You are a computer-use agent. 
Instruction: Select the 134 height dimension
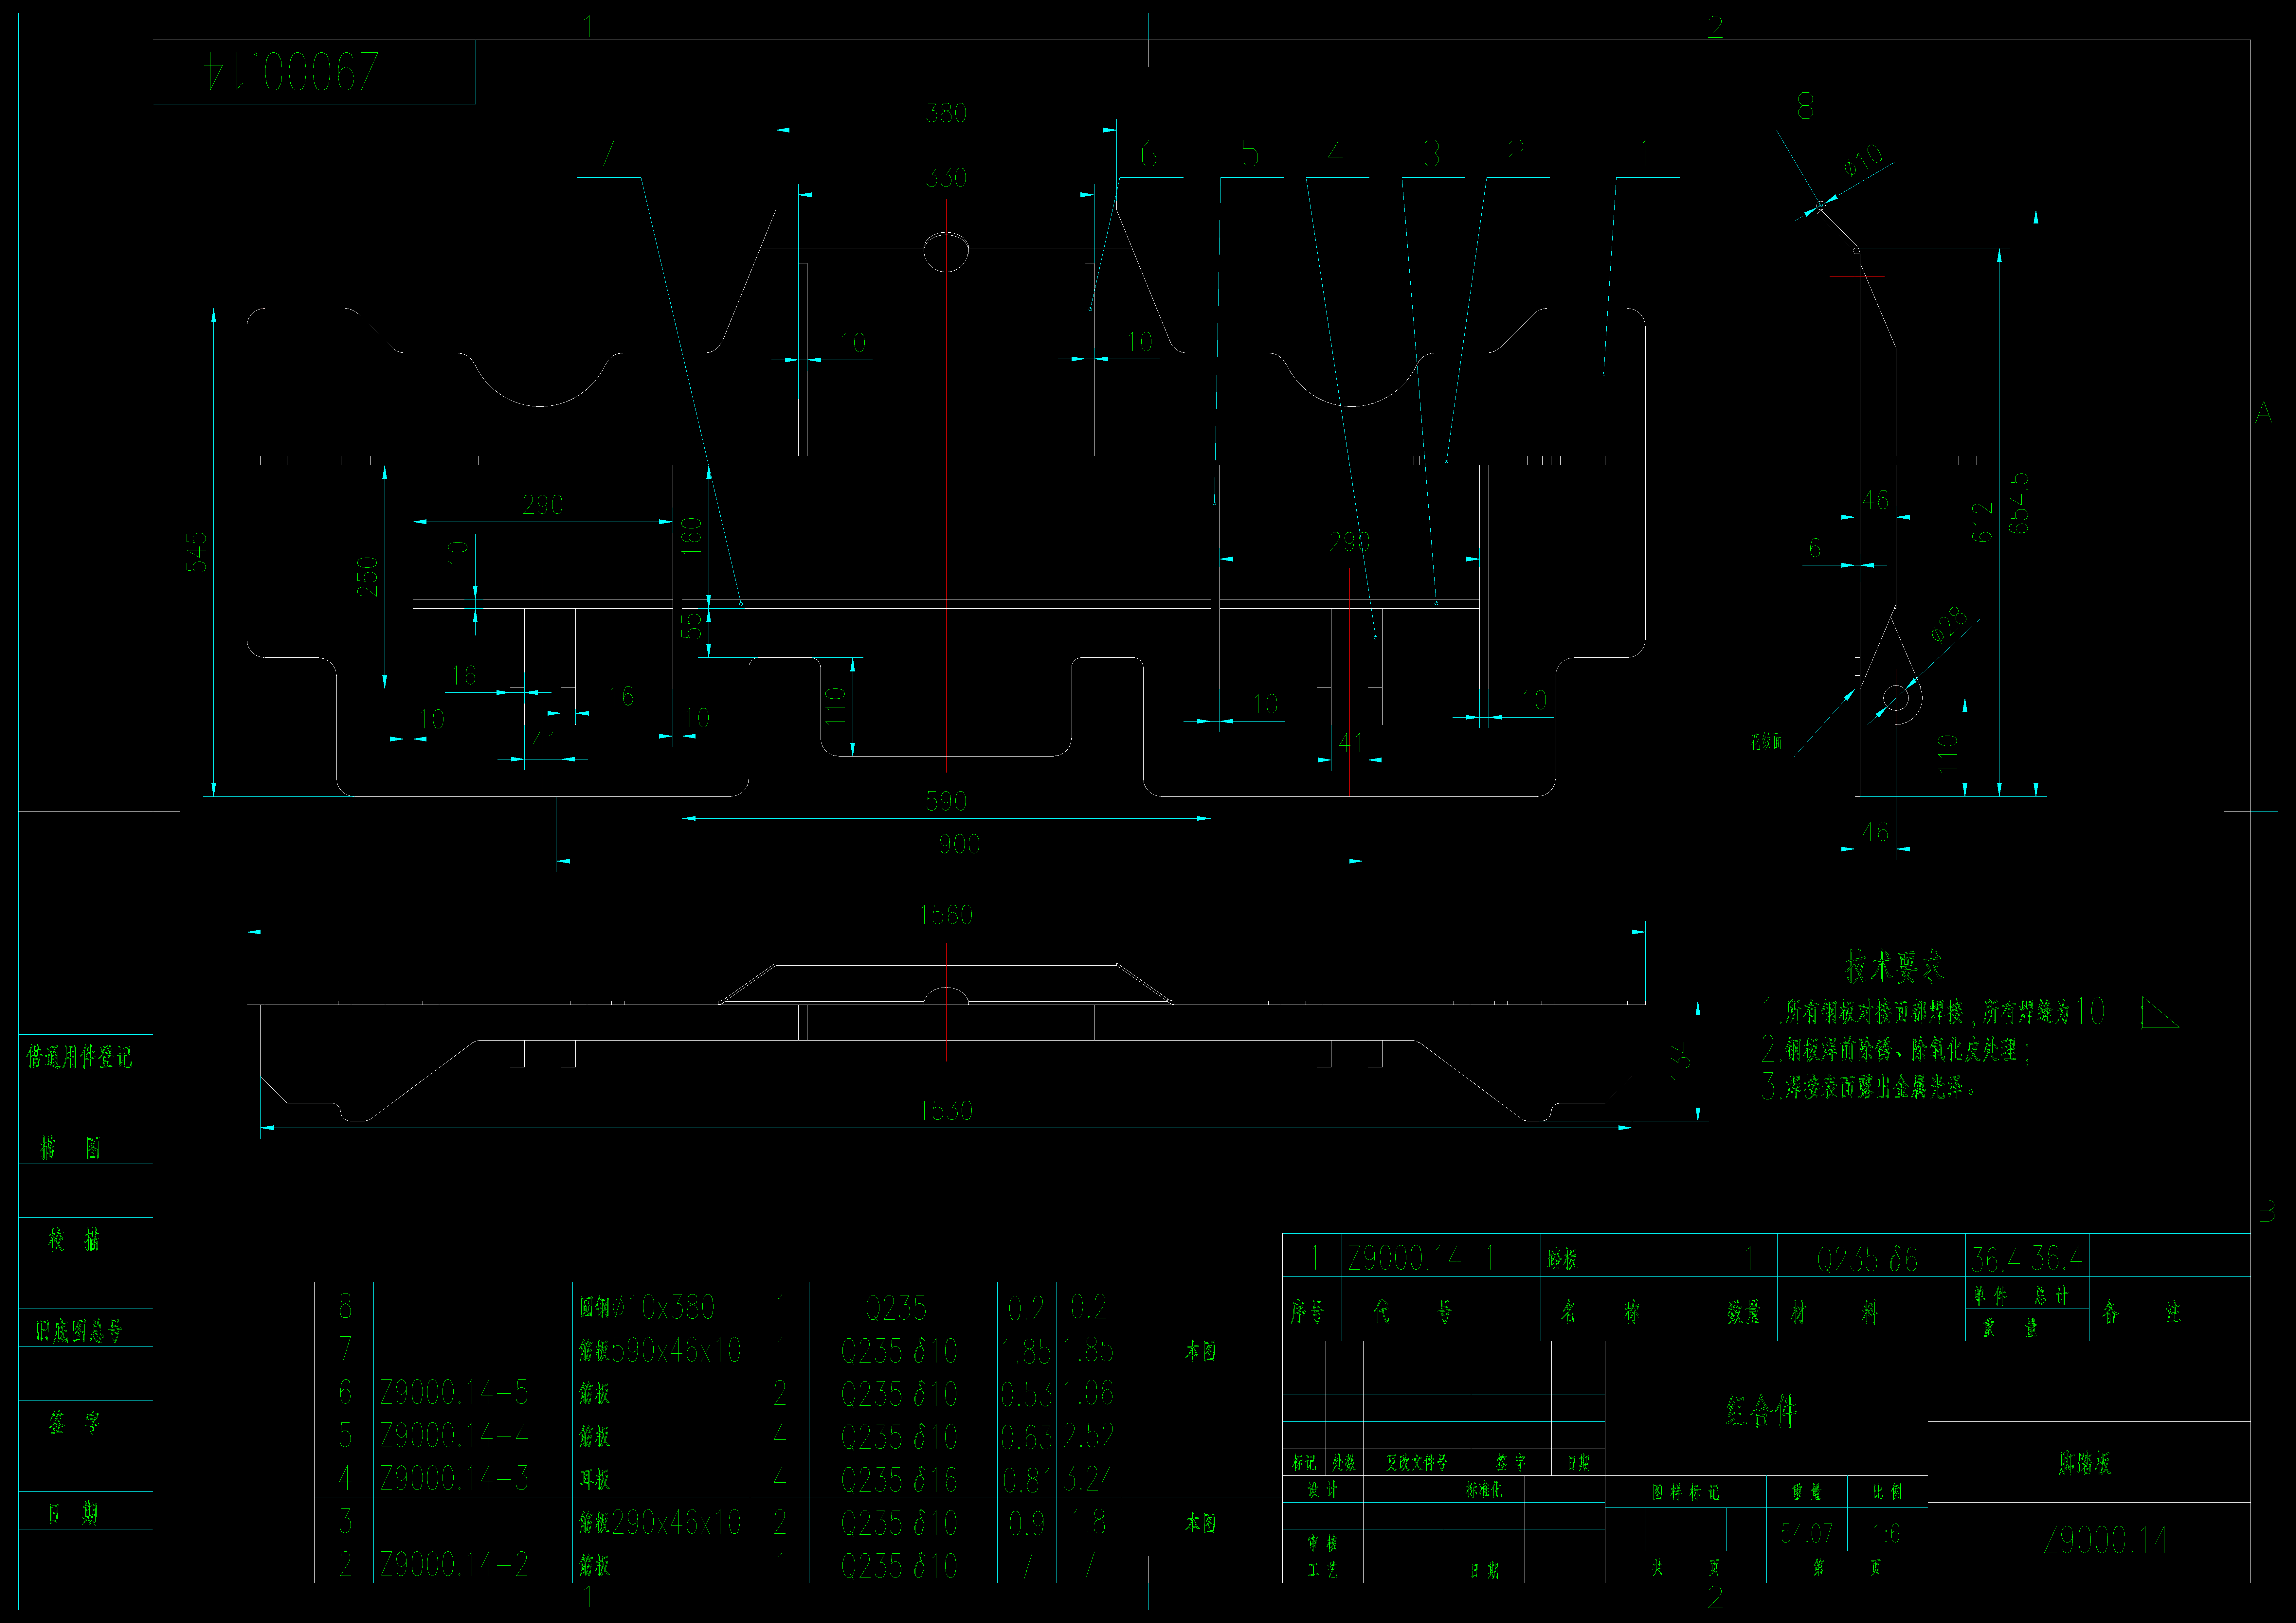[1681, 1061]
